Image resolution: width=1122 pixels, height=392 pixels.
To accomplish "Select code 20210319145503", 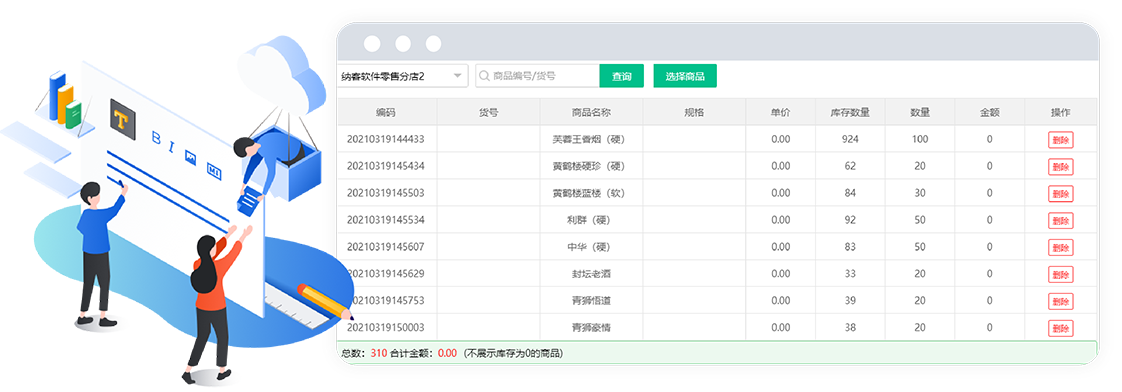I will pos(386,193).
